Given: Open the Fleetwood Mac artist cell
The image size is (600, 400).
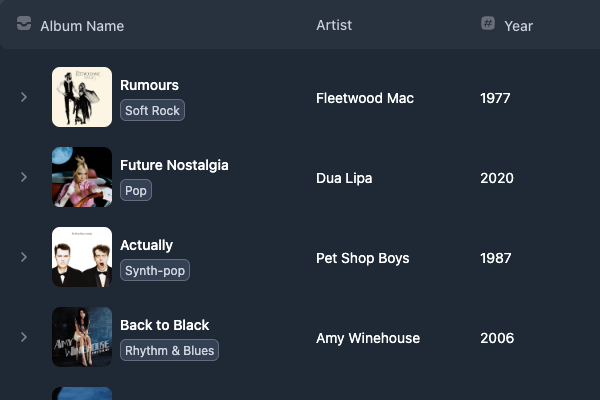Looking at the screenshot, I should (365, 98).
